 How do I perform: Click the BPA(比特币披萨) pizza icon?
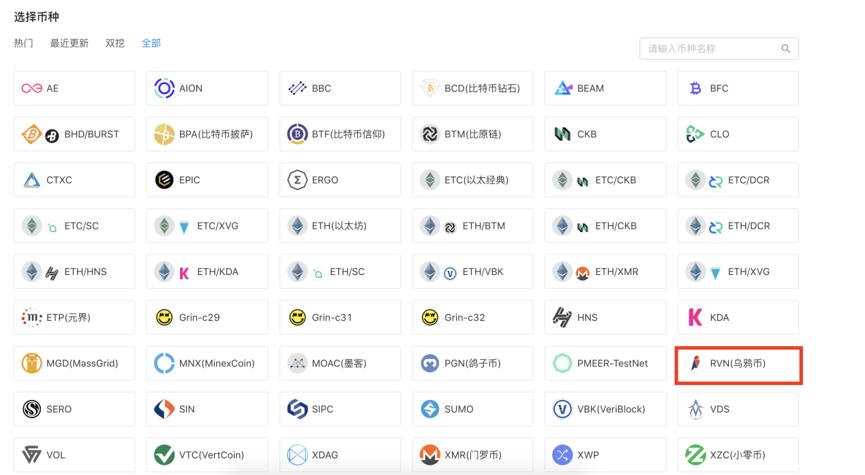click(x=164, y=134)
